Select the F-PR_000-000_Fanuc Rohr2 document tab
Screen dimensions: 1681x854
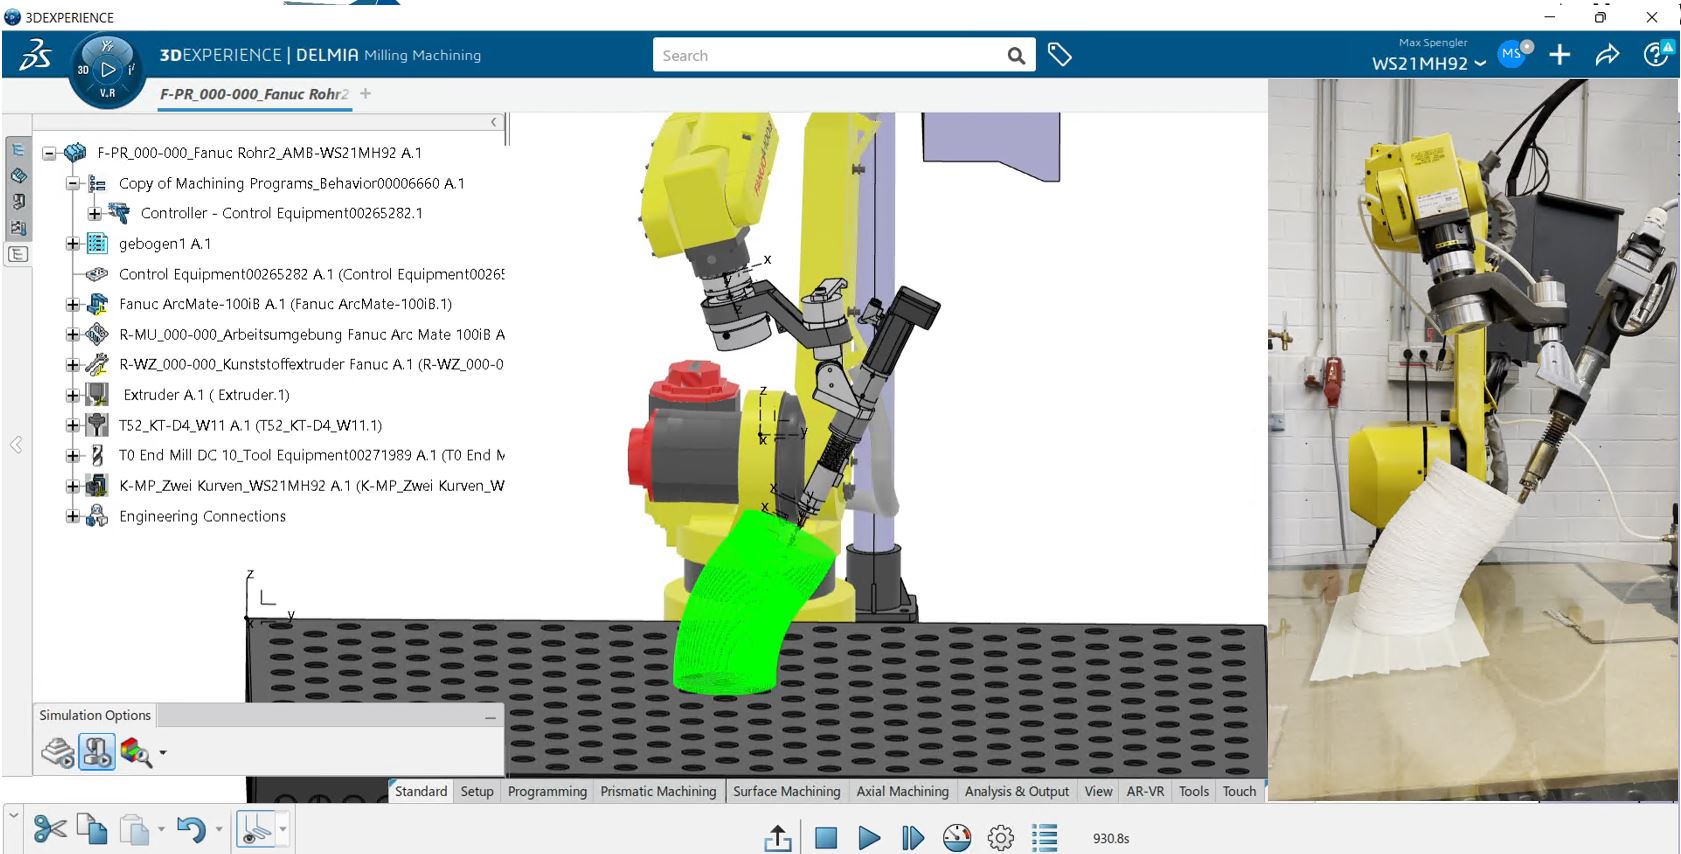point(254,94)
